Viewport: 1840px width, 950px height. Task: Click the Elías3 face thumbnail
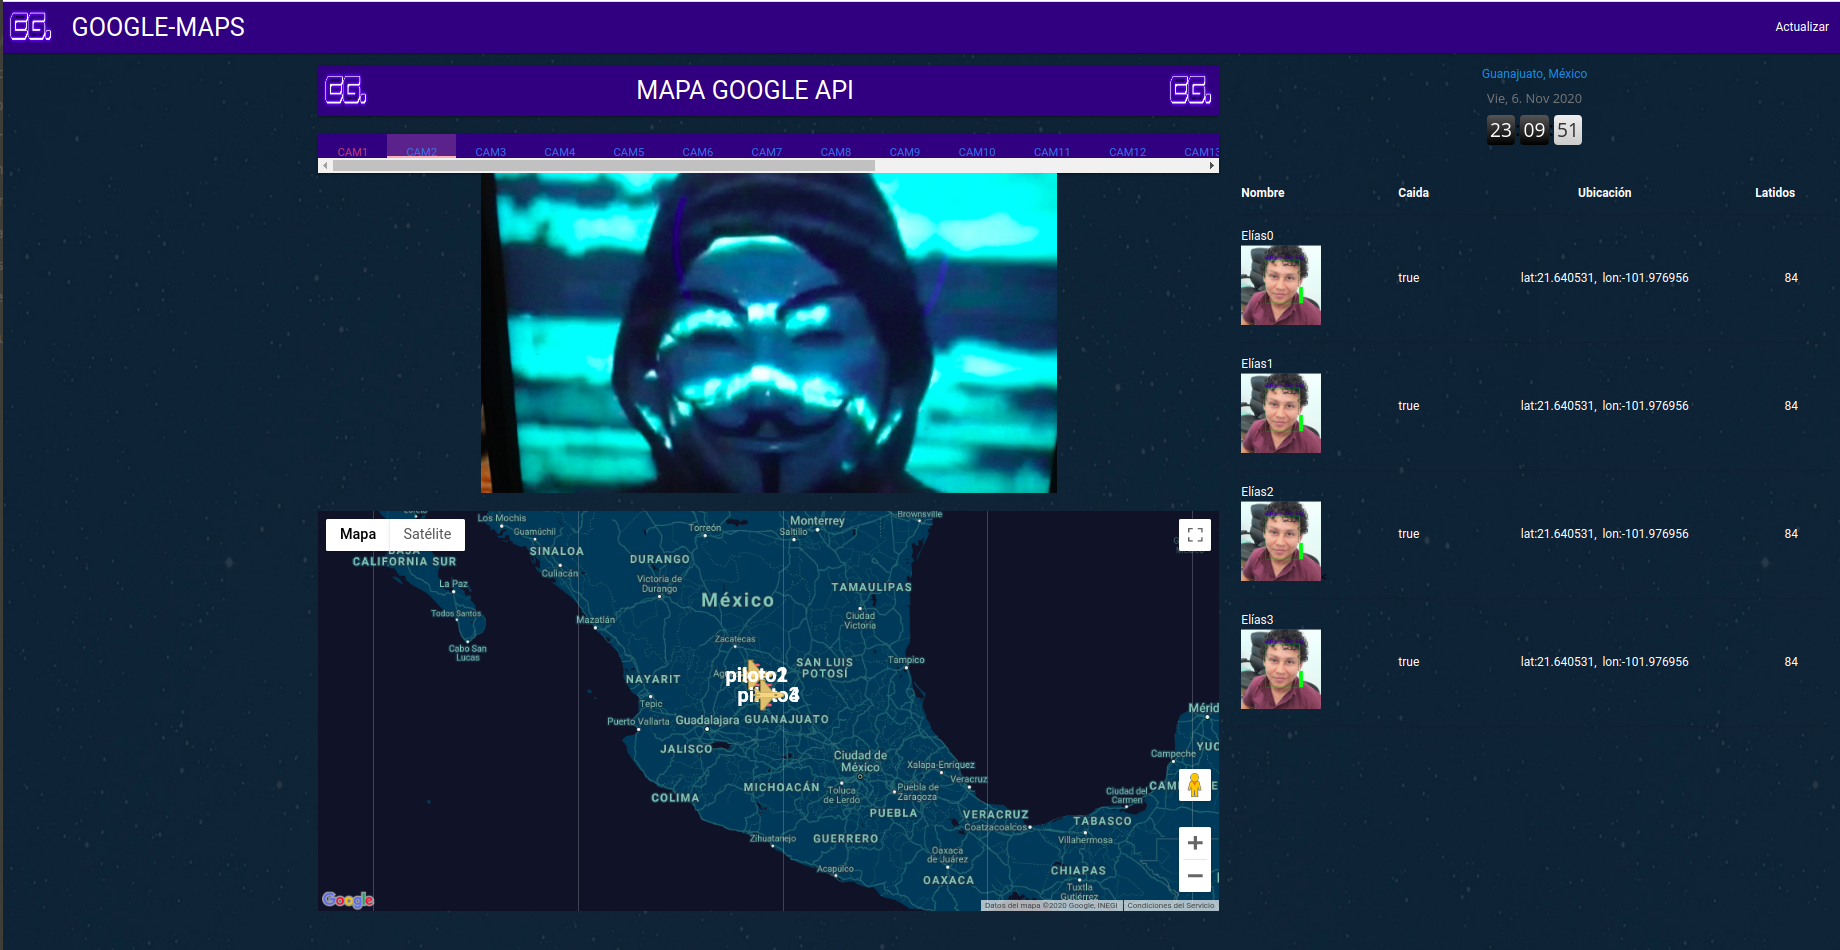1281,669
